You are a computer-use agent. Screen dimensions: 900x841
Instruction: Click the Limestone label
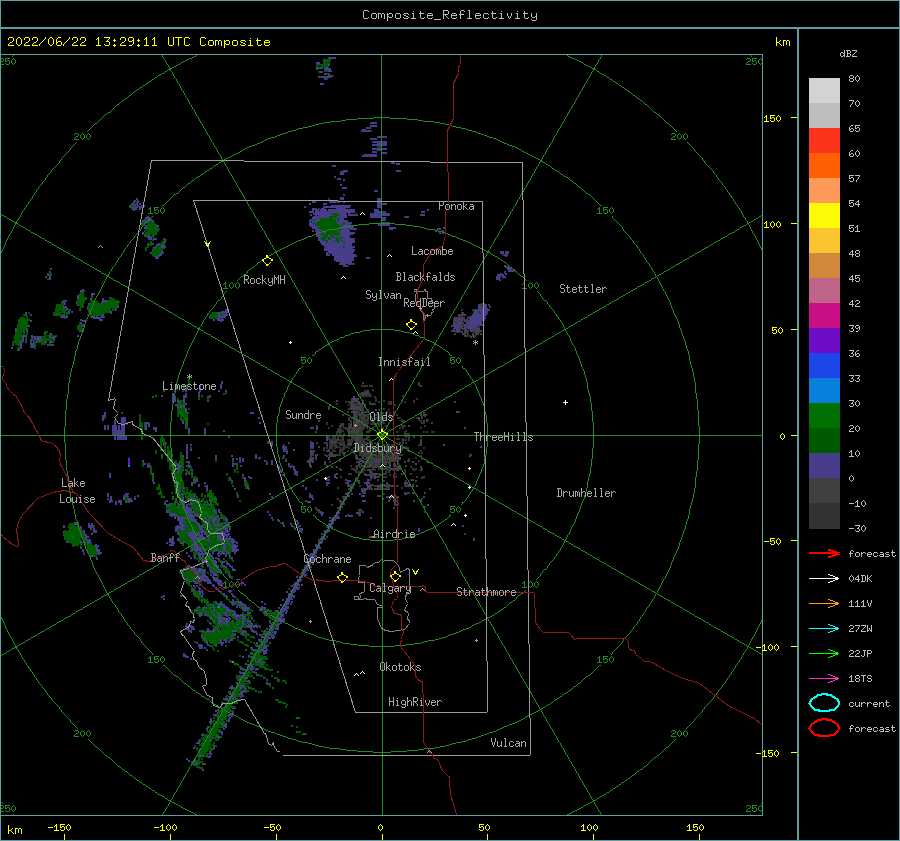click(x=189, y=386)
